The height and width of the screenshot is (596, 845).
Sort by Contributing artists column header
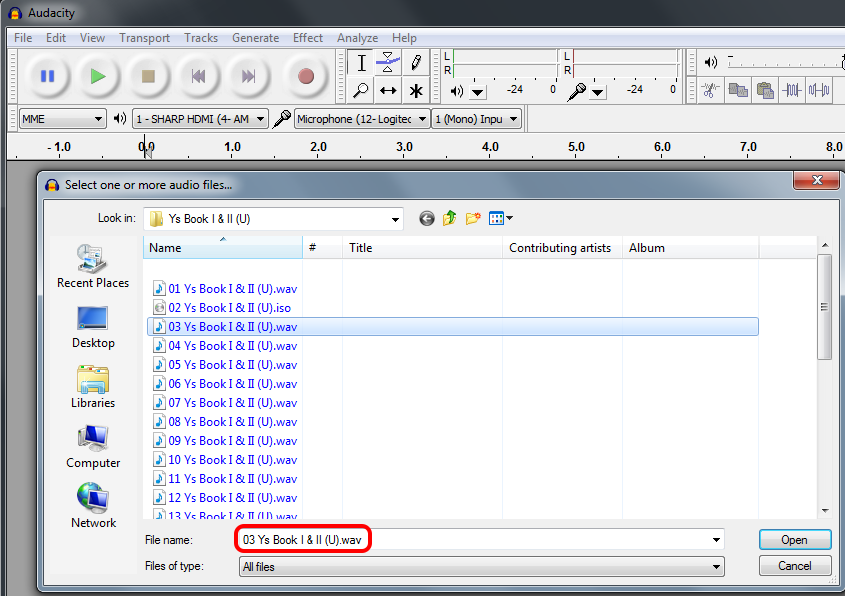pyautogui.click(x=563, y=248)
